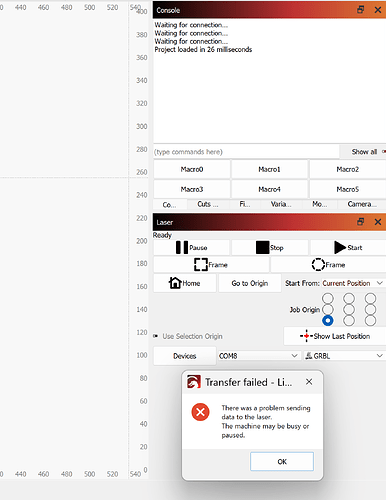
Task: Run Macro1
Action: (269, 169)
